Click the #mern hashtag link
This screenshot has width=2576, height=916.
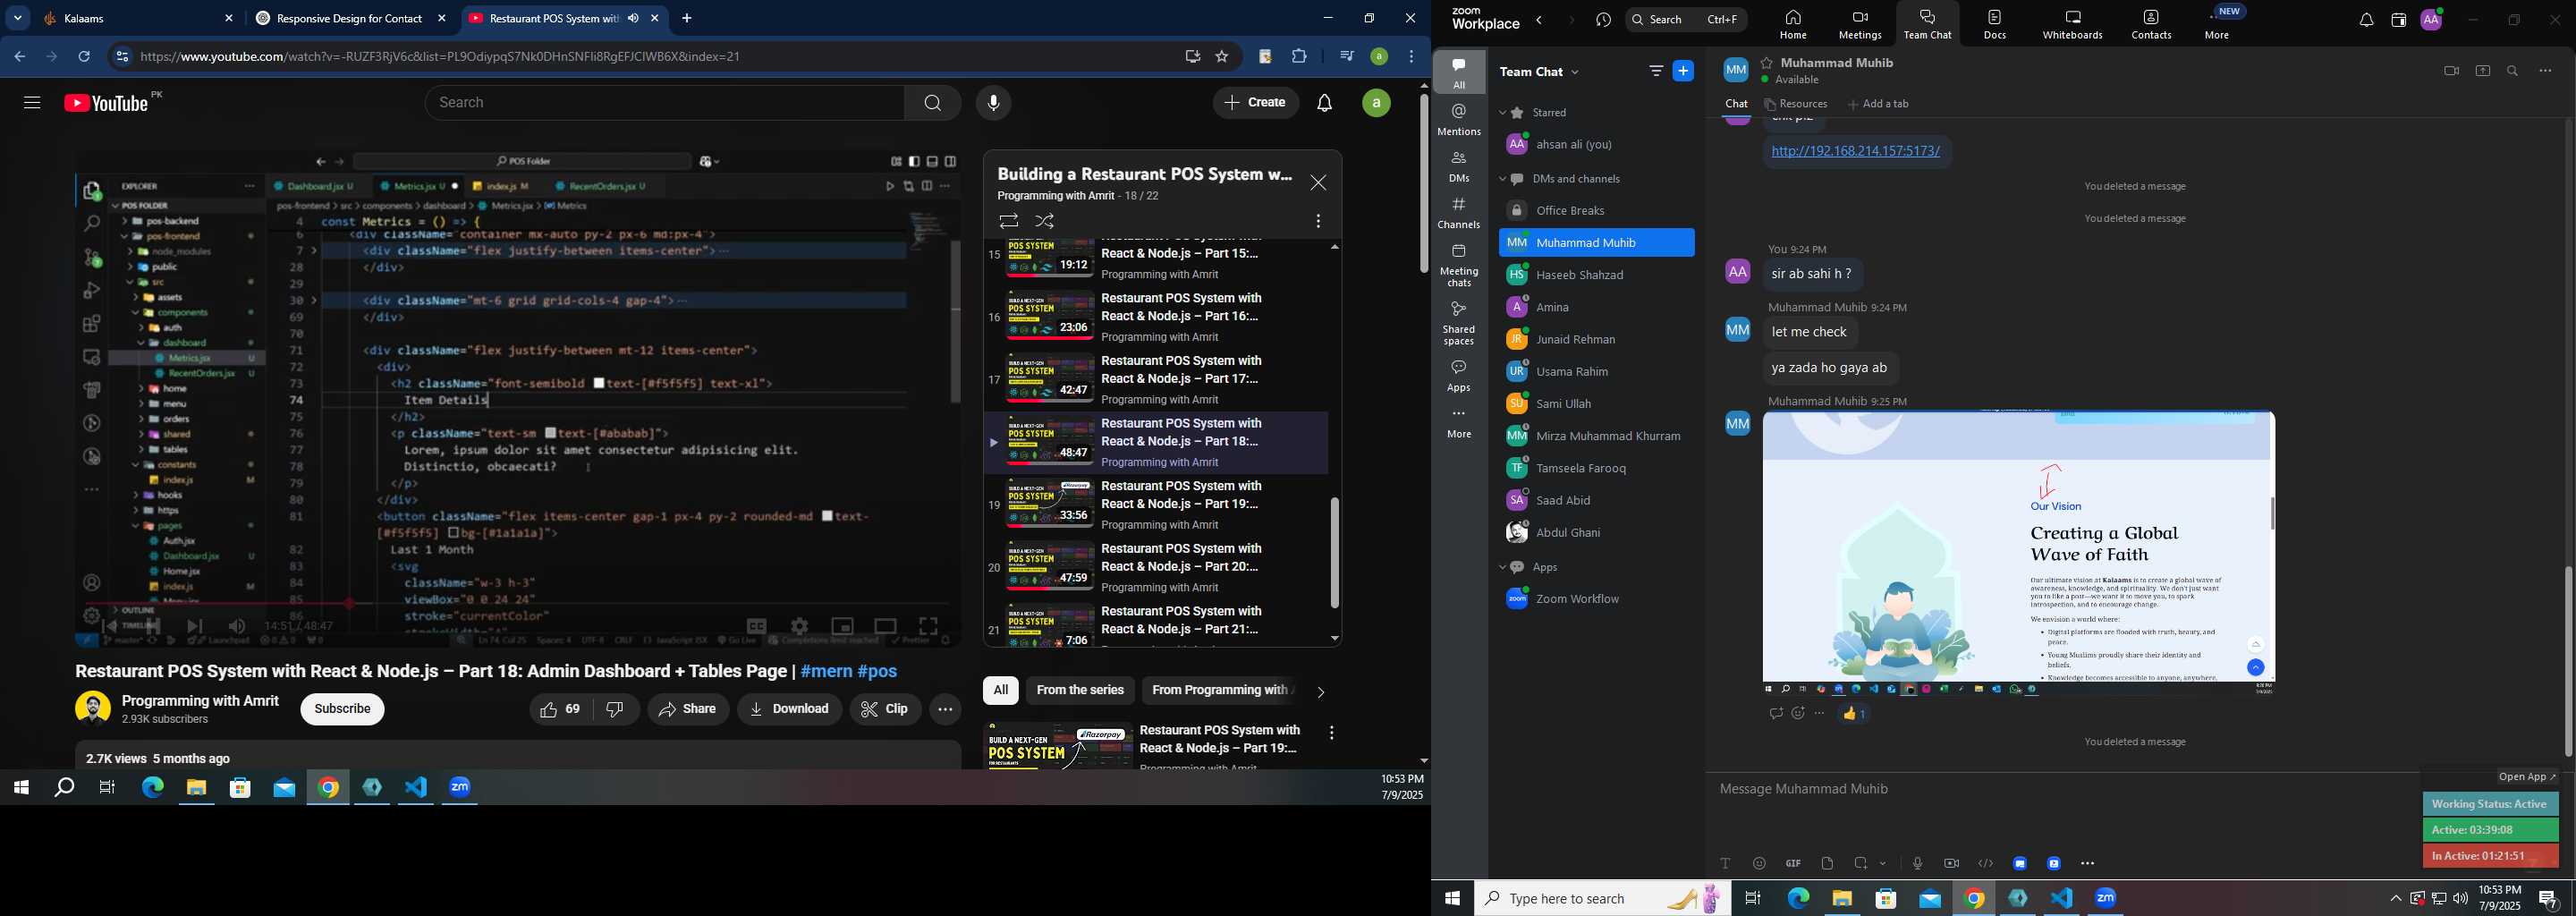click(826, 671)
